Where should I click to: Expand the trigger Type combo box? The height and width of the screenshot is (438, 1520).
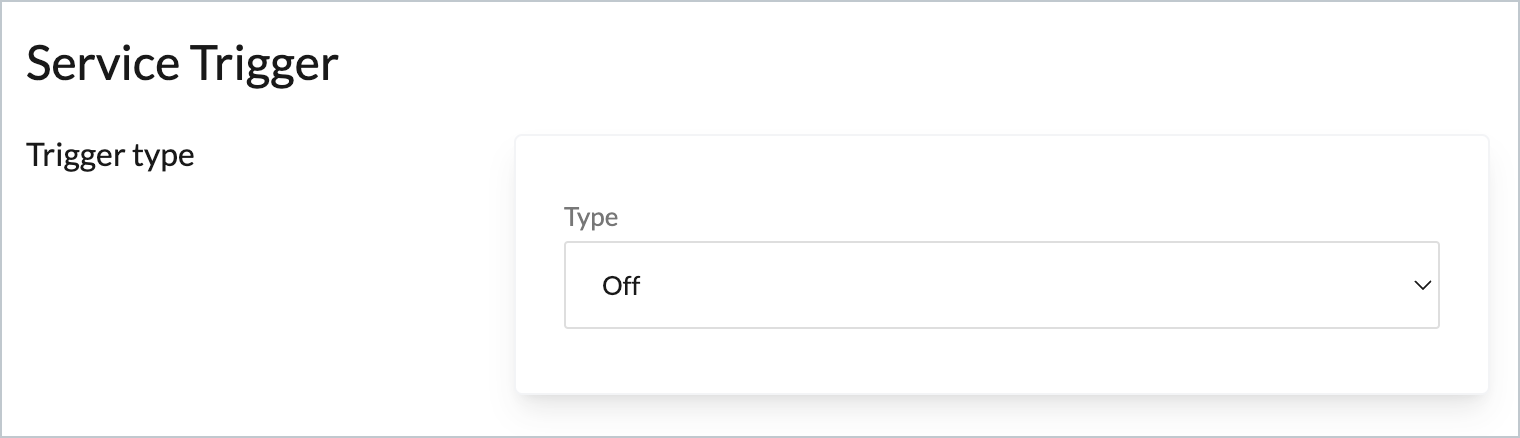(1000, 285)
